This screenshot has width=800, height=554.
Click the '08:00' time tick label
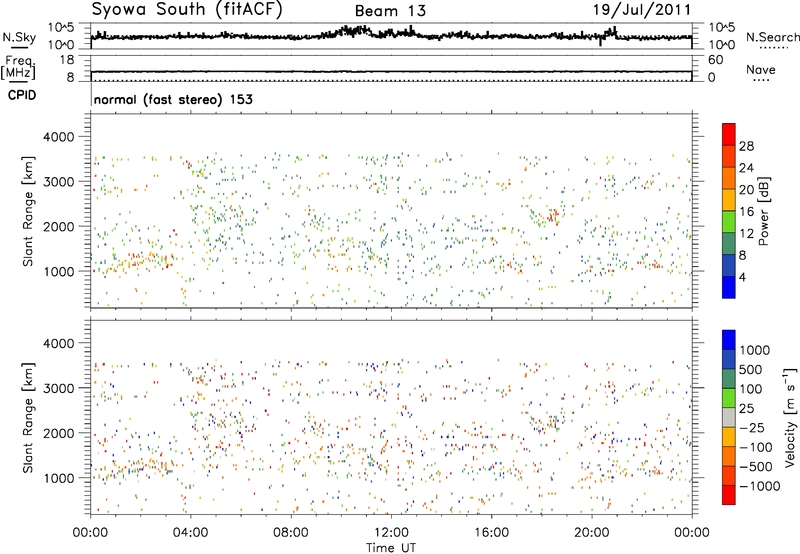coord(291,533)
